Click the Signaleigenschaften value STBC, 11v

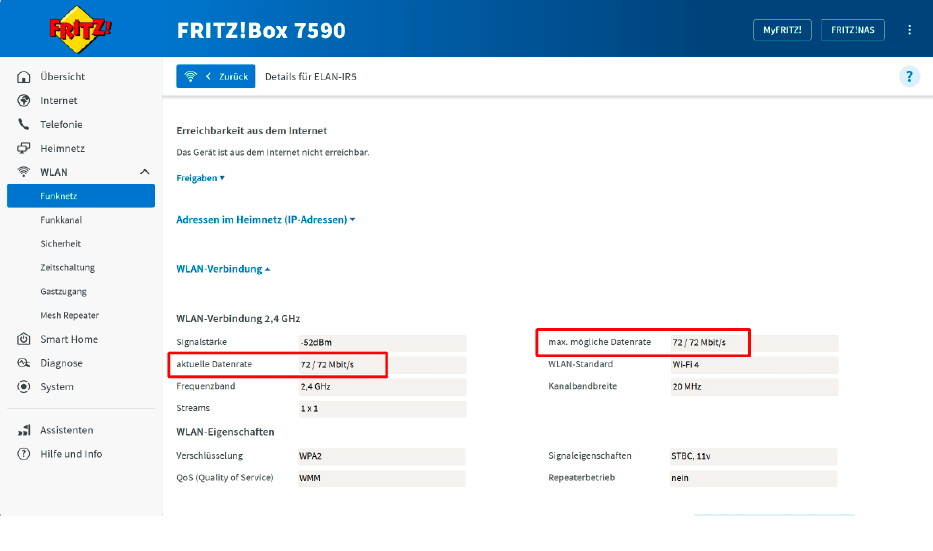click(753, 456)
